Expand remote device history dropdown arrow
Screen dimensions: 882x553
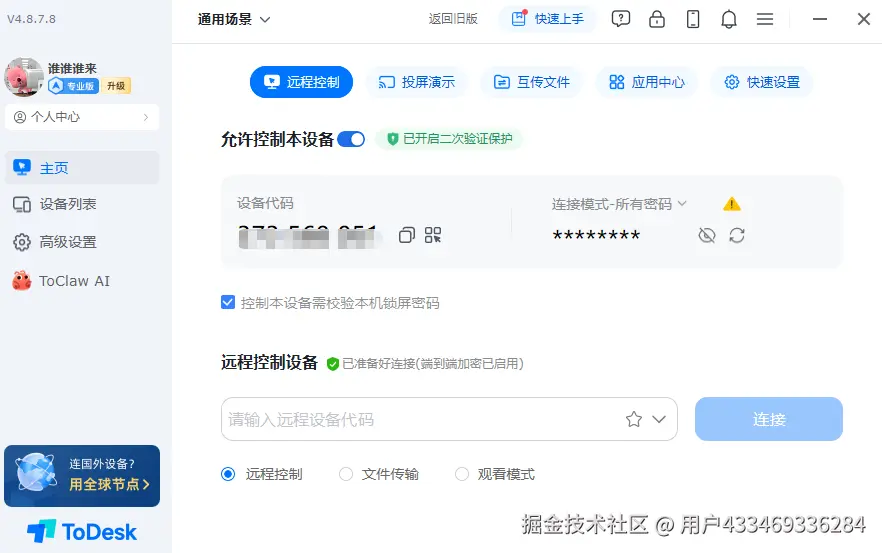(659, 419)
